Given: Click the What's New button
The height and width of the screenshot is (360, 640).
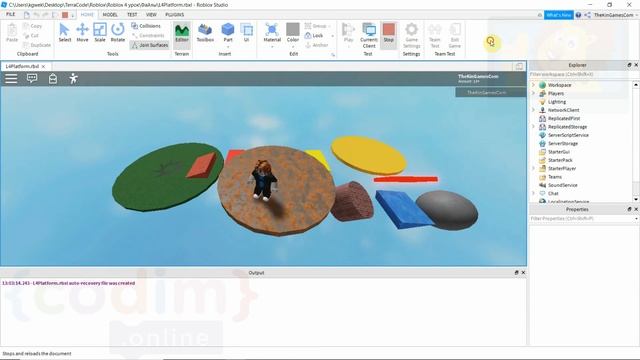Looking at the screenshot, I should click(x=559, y=15).
